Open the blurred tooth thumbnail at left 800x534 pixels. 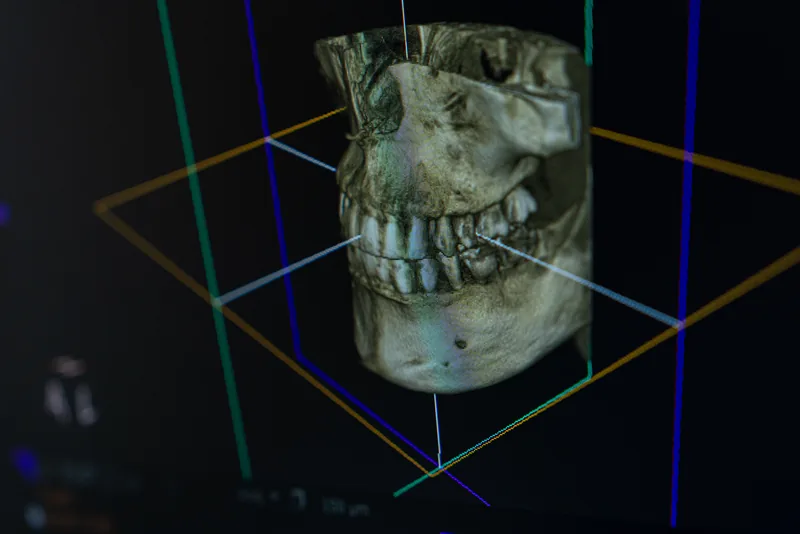coord(70,391)
